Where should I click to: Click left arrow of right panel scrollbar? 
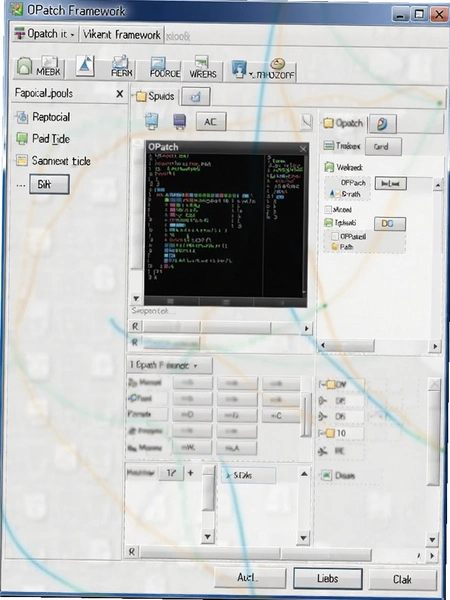coord(323,346)
